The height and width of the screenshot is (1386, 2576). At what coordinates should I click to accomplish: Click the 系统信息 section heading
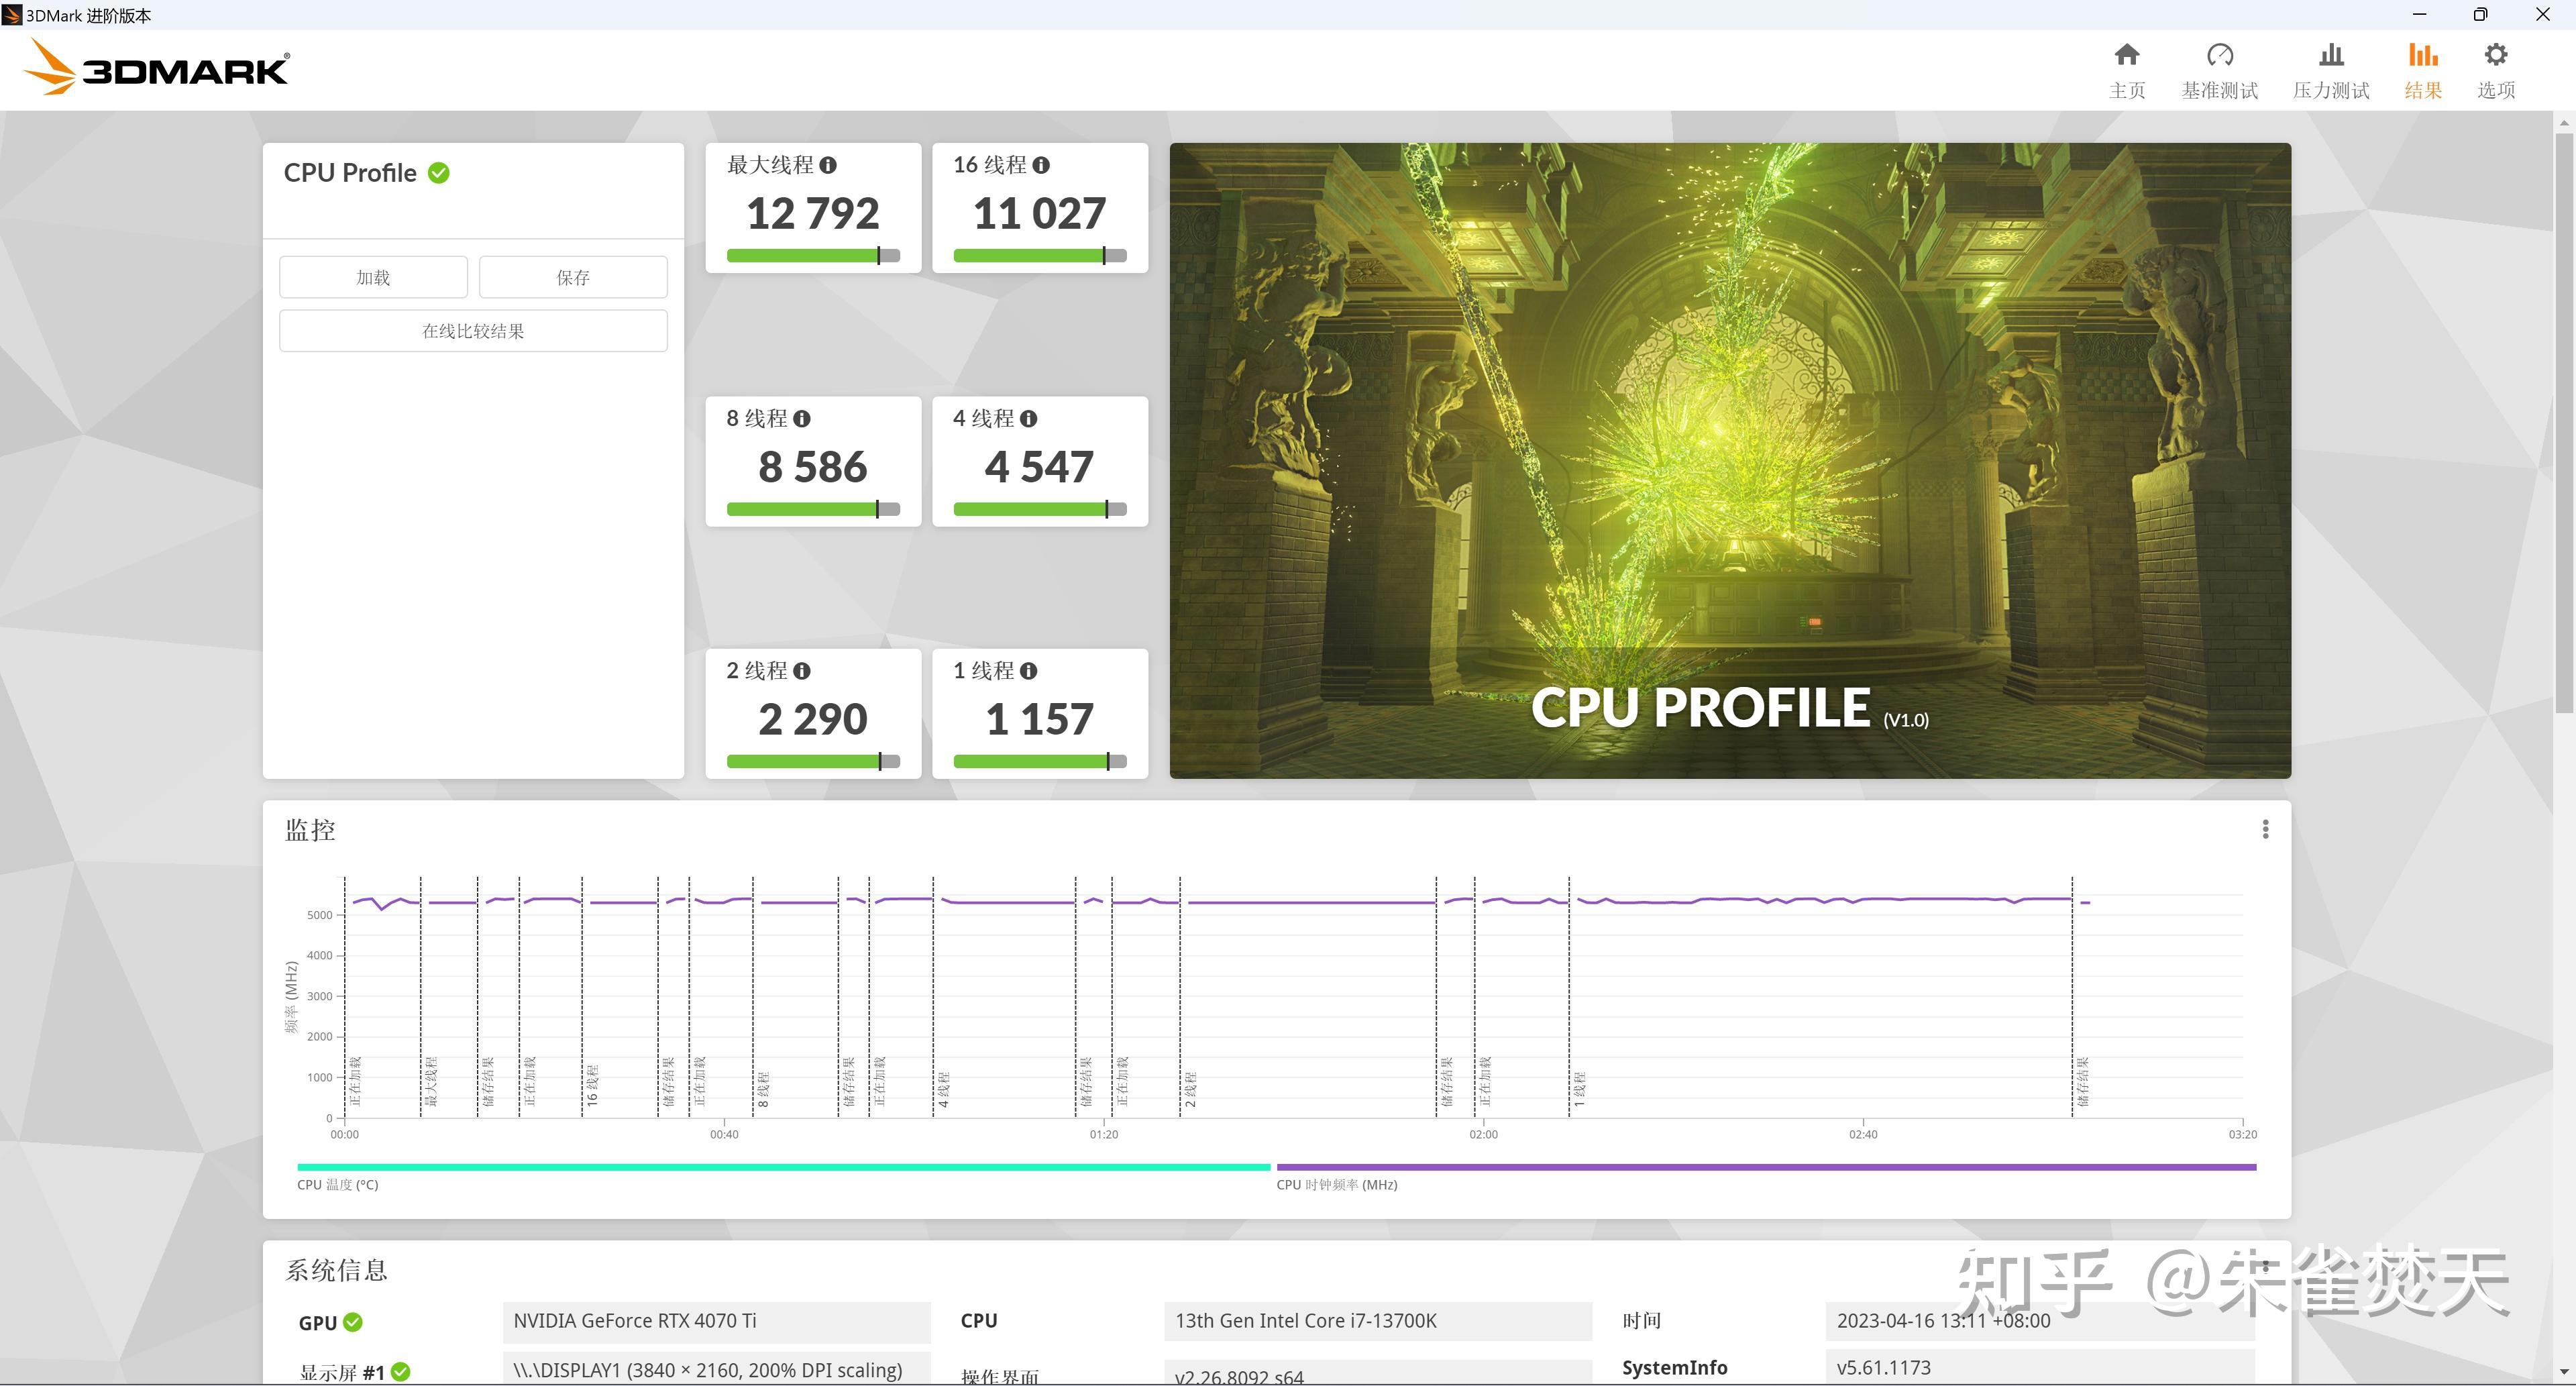point(336,1271)
